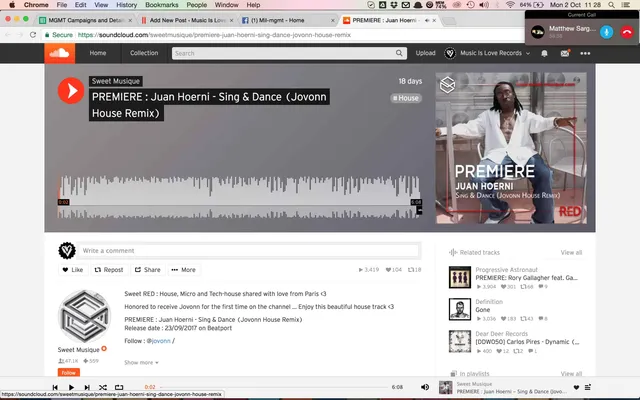Click the player bar track thumbnail

445,387
